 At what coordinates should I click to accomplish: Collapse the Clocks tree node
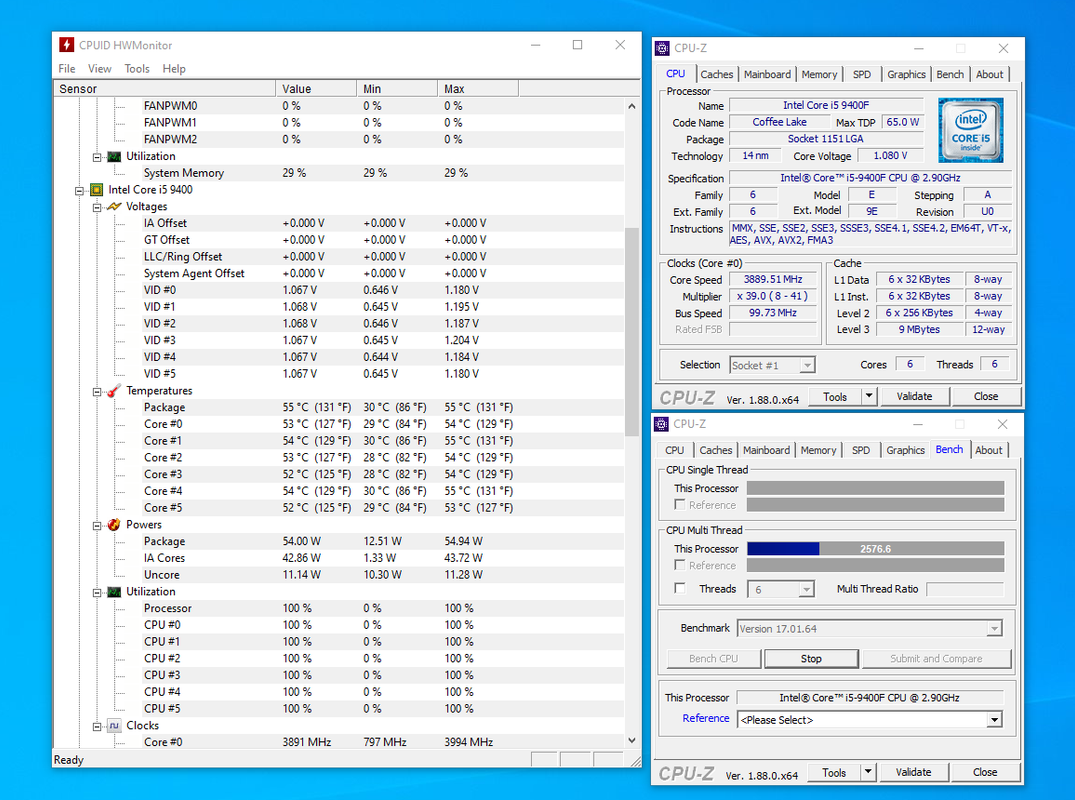pyautogui.click(x=97, y=726)
